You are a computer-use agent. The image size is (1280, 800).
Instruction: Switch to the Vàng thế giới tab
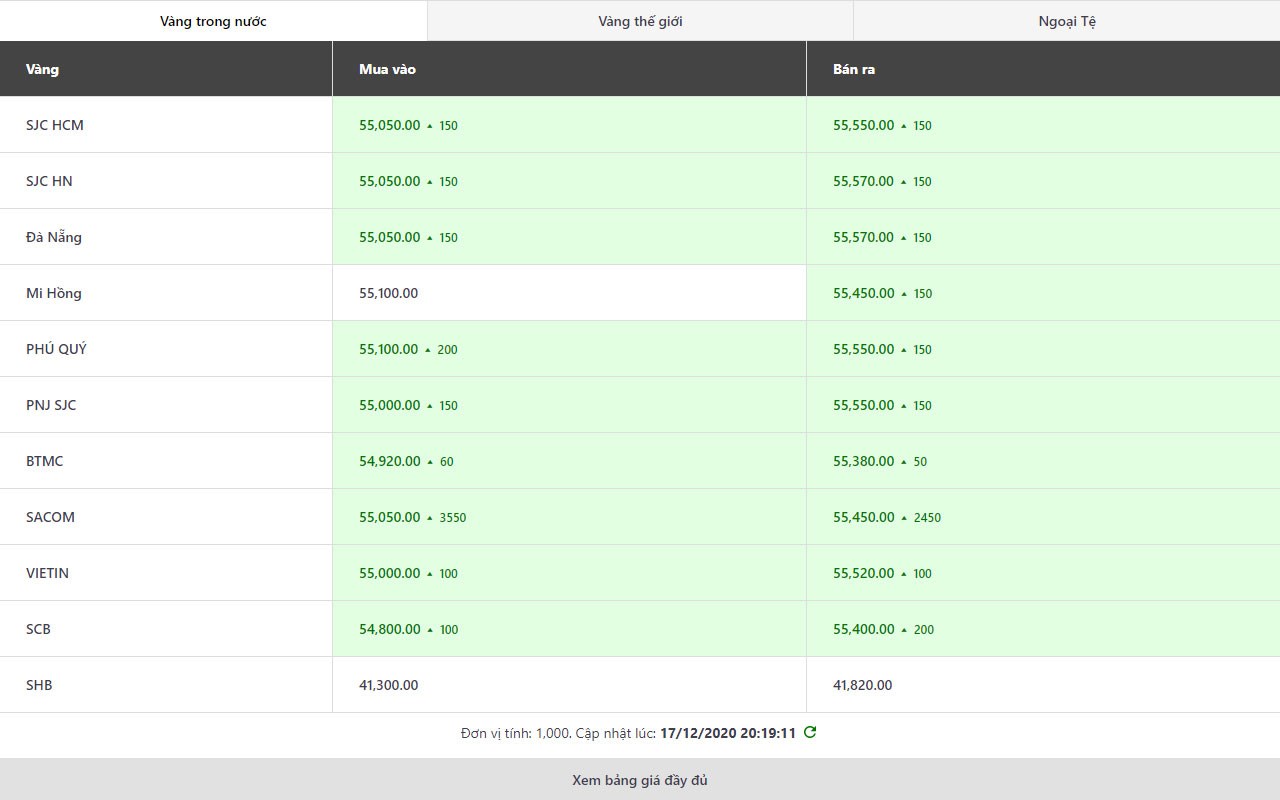(x=640, y=21)
